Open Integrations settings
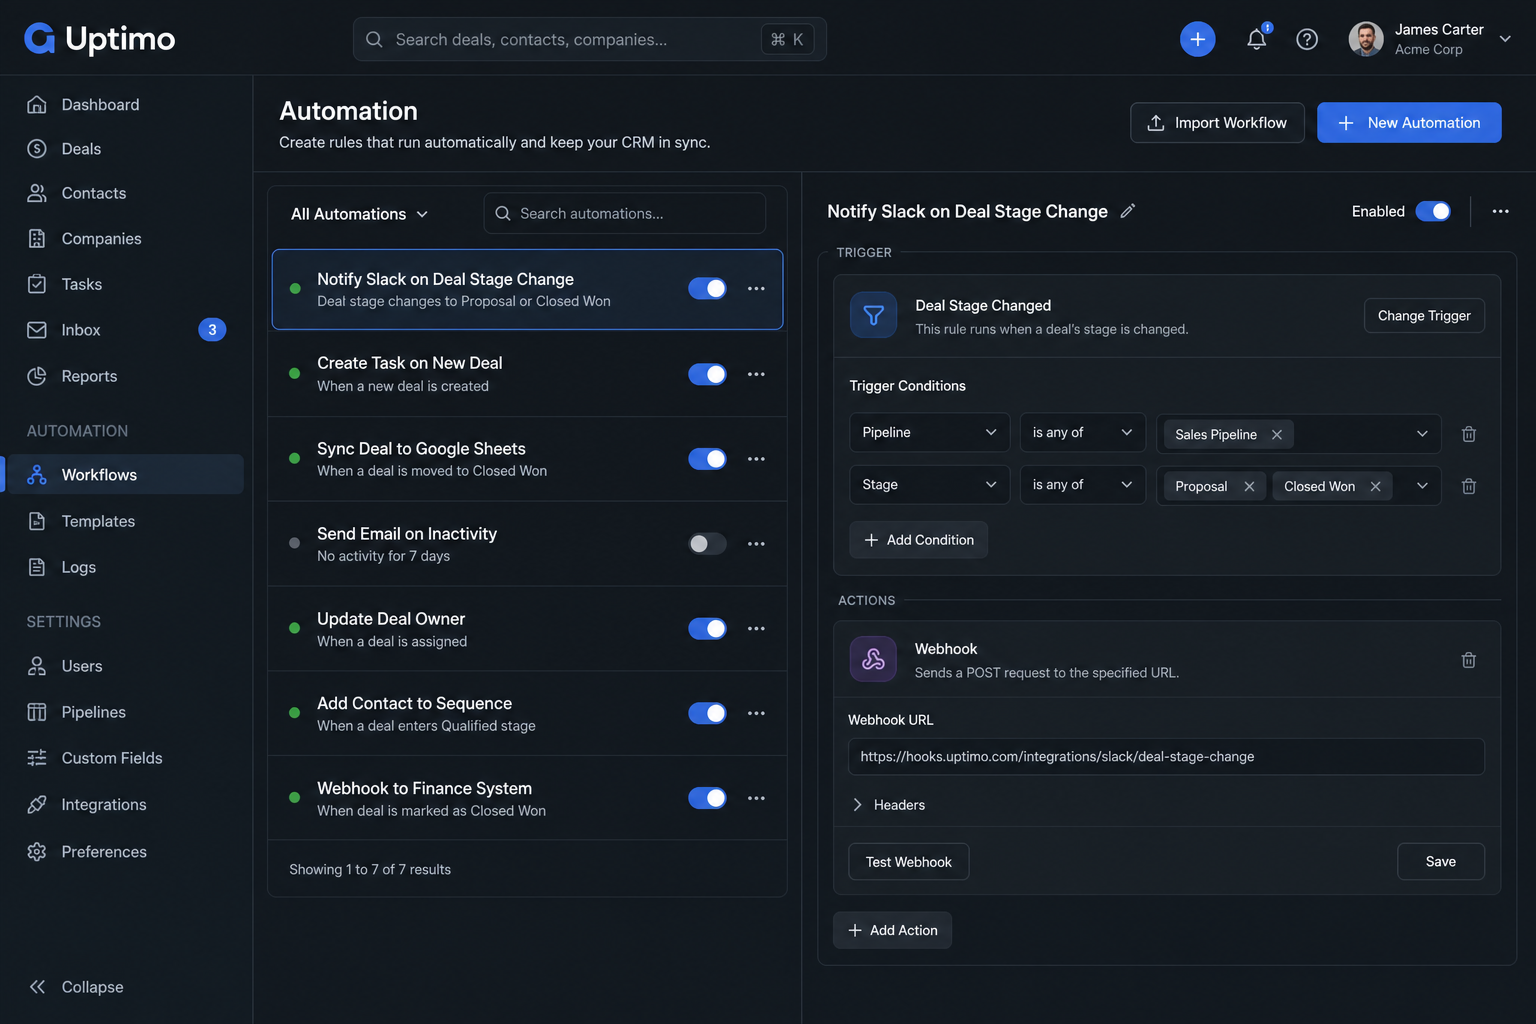This screenshot has height=1024, width=1536. (125, 805)
